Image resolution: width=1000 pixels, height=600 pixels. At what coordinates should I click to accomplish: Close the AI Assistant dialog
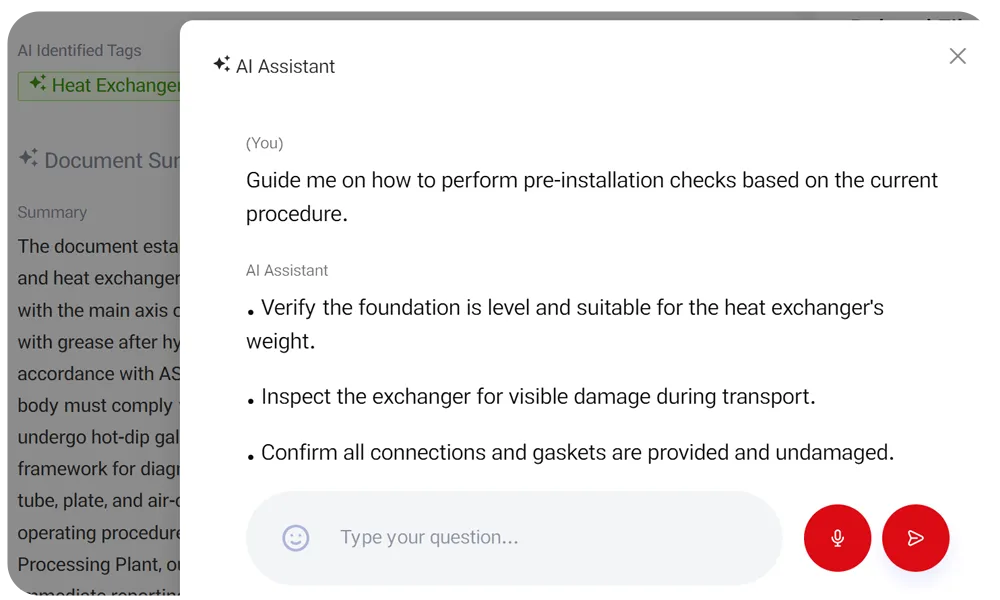[957, 57]
